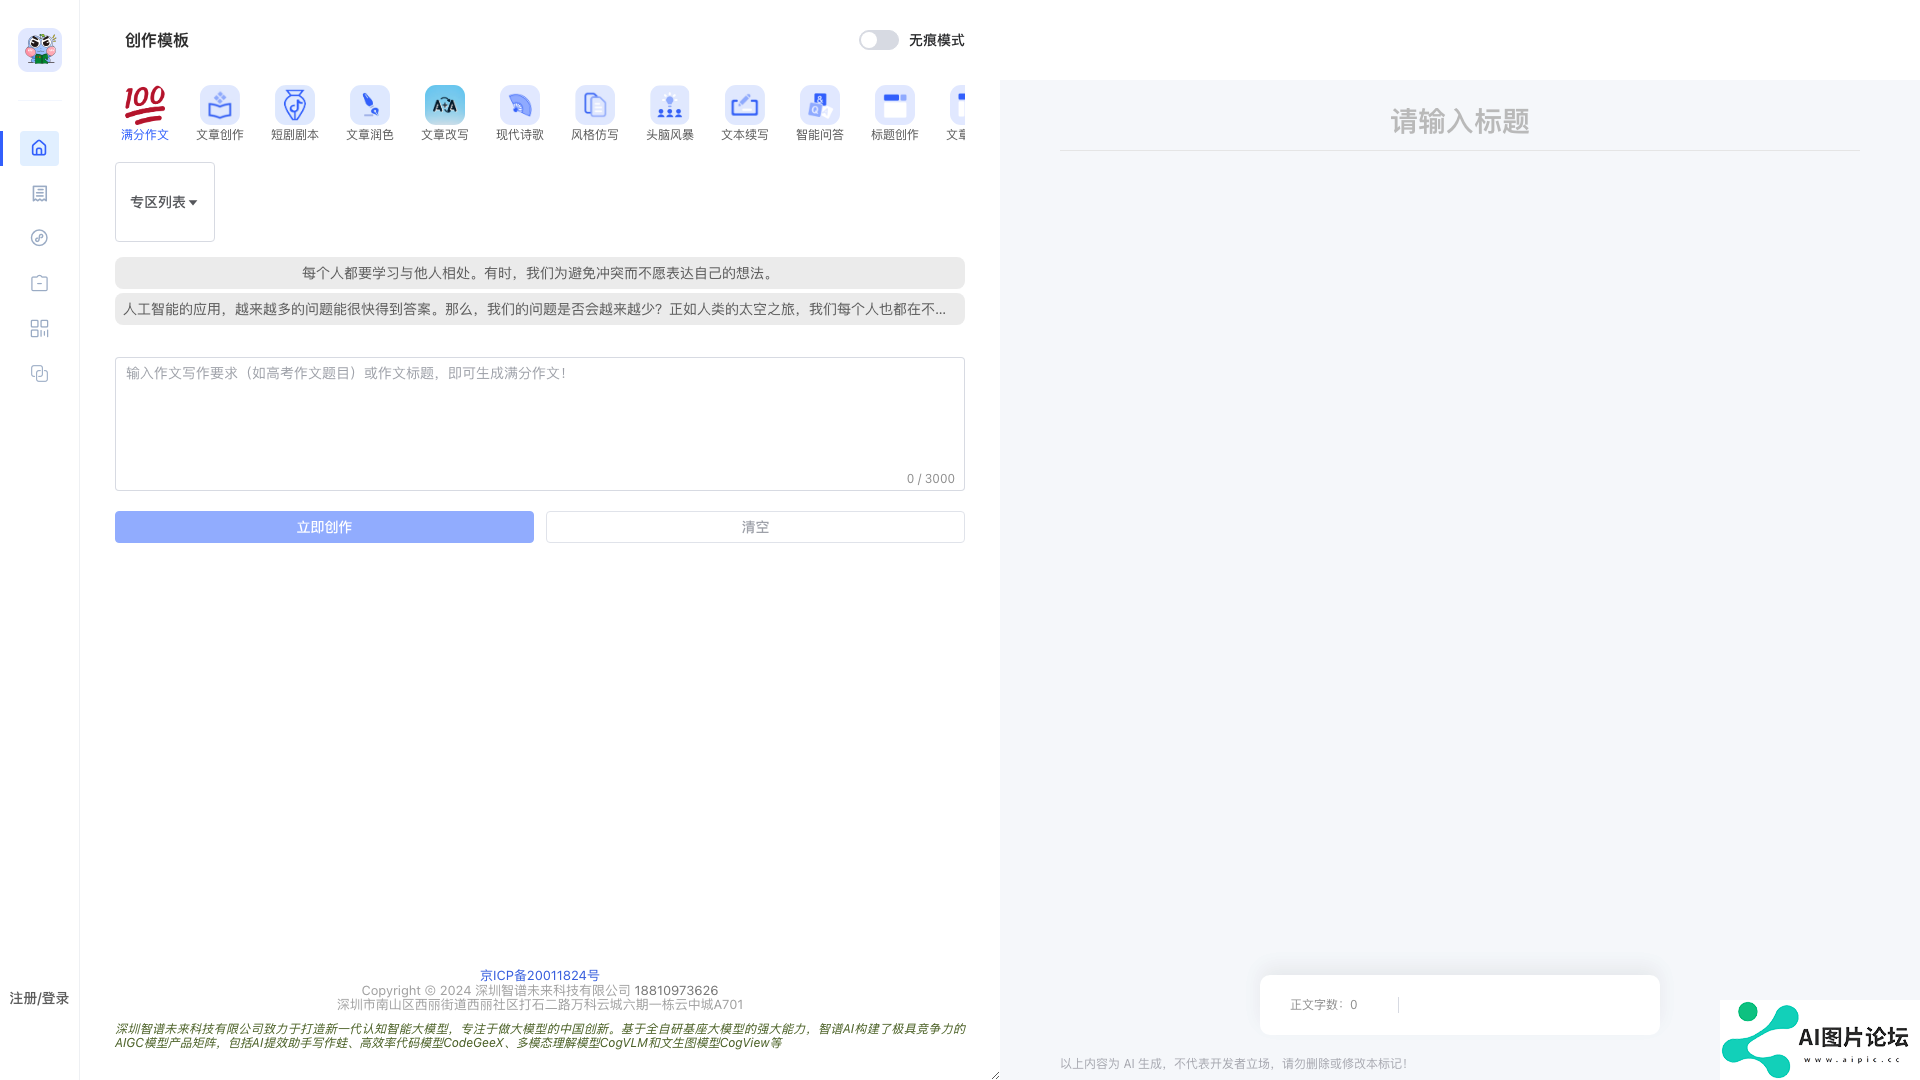Toggle the 无痕模式 switch

pyautogui.click(x=878, y=40)
